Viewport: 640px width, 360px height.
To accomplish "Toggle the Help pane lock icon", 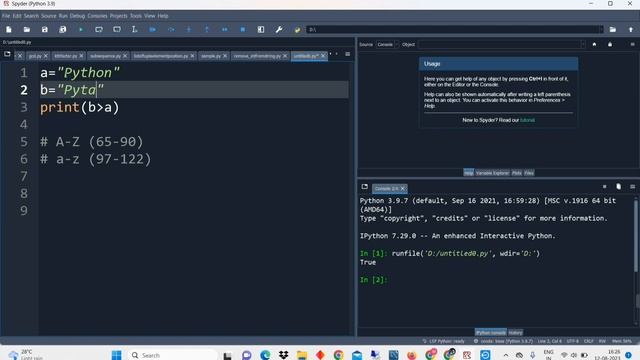I will coord(610,44).
